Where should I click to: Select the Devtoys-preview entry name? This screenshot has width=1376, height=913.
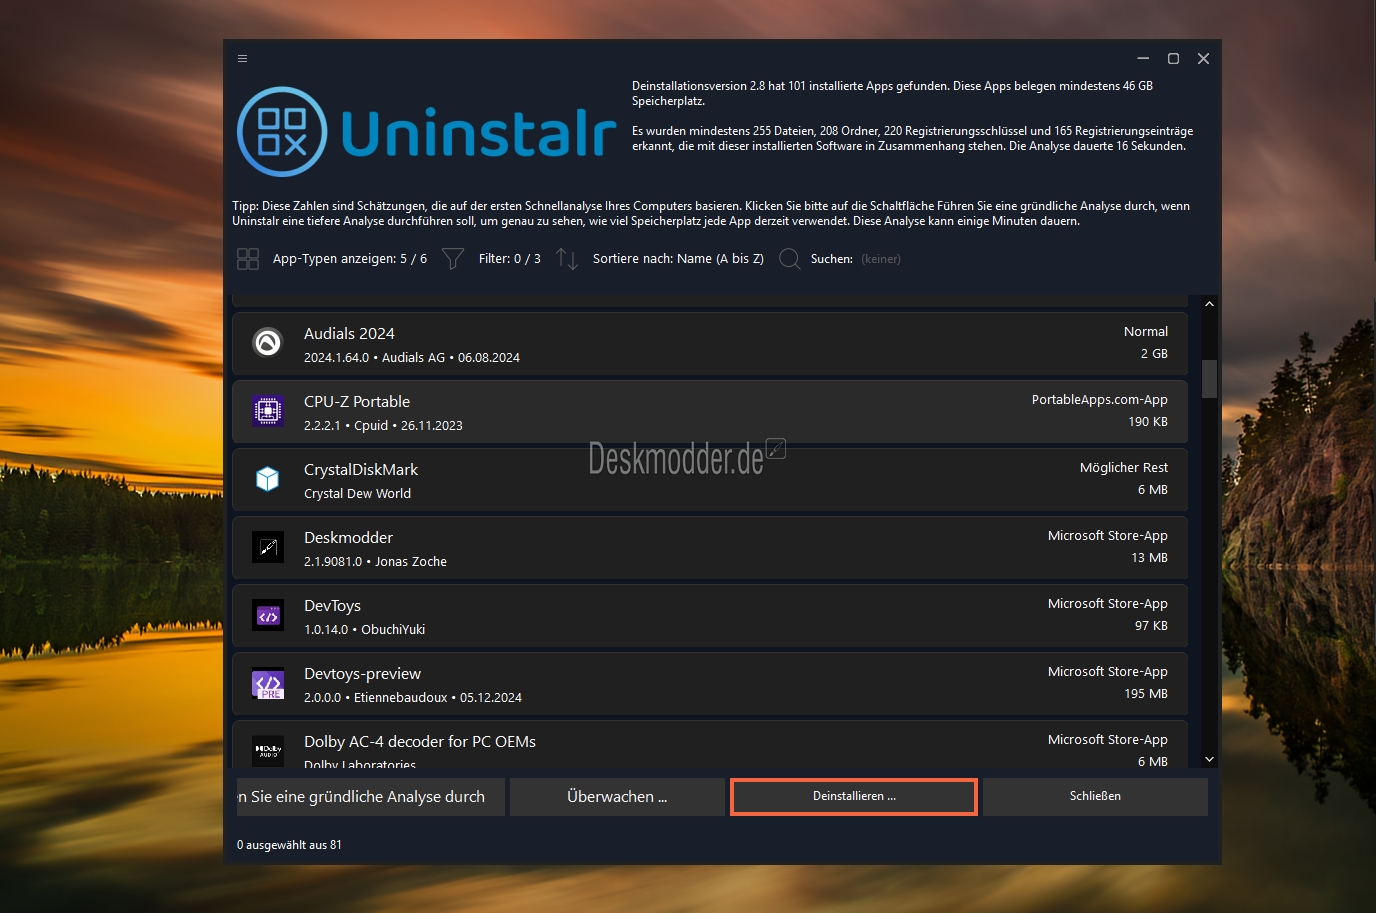point(362,673)
